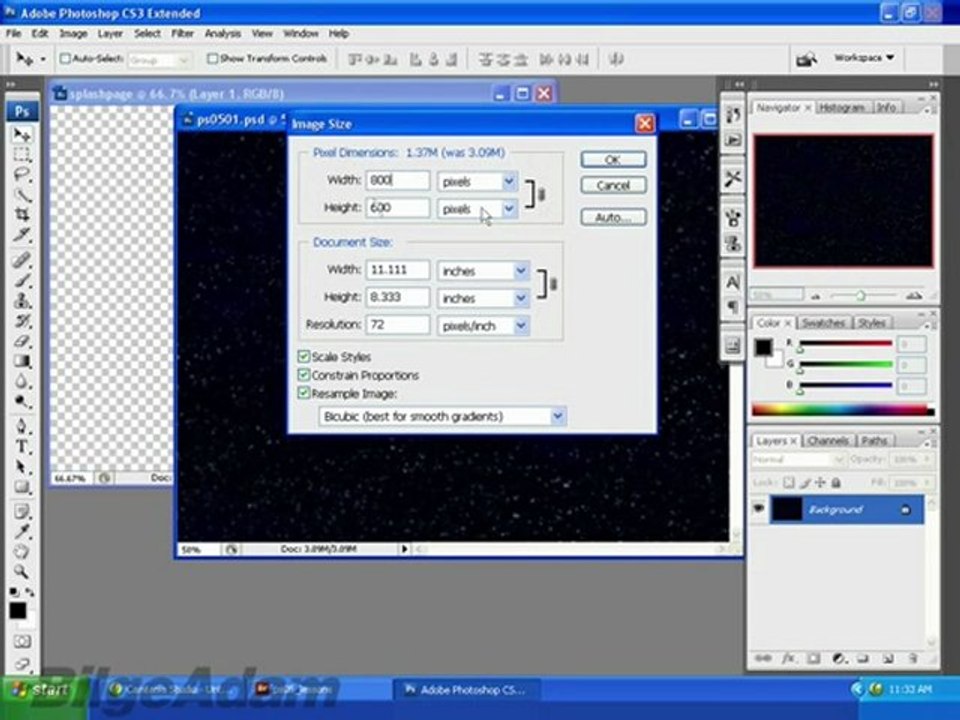960x720 pixels.
Task: Click Adobe Photoshop taskbar button
Action: tap(466, 690)
